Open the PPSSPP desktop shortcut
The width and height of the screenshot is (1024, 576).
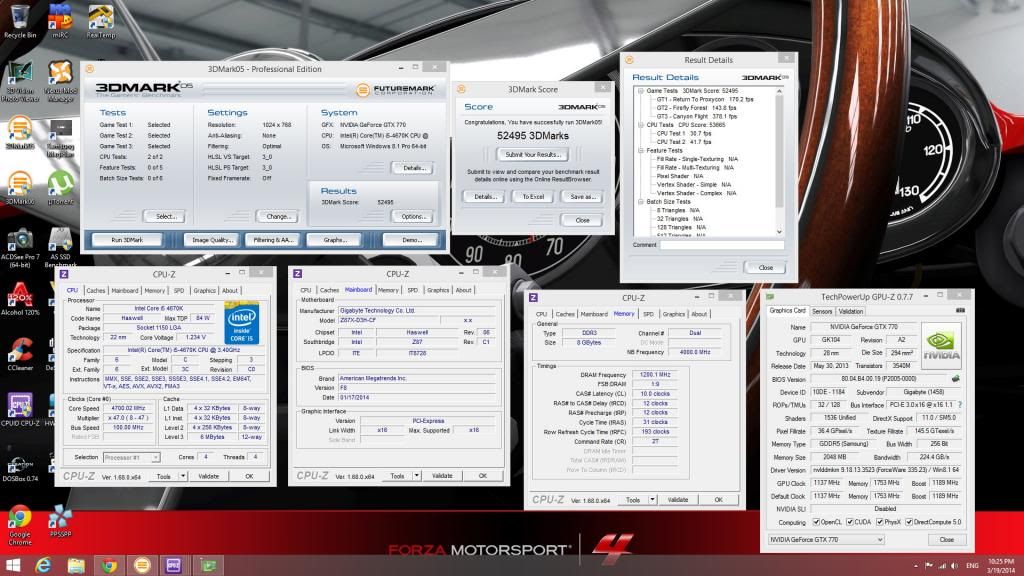[x=60, y=521]
